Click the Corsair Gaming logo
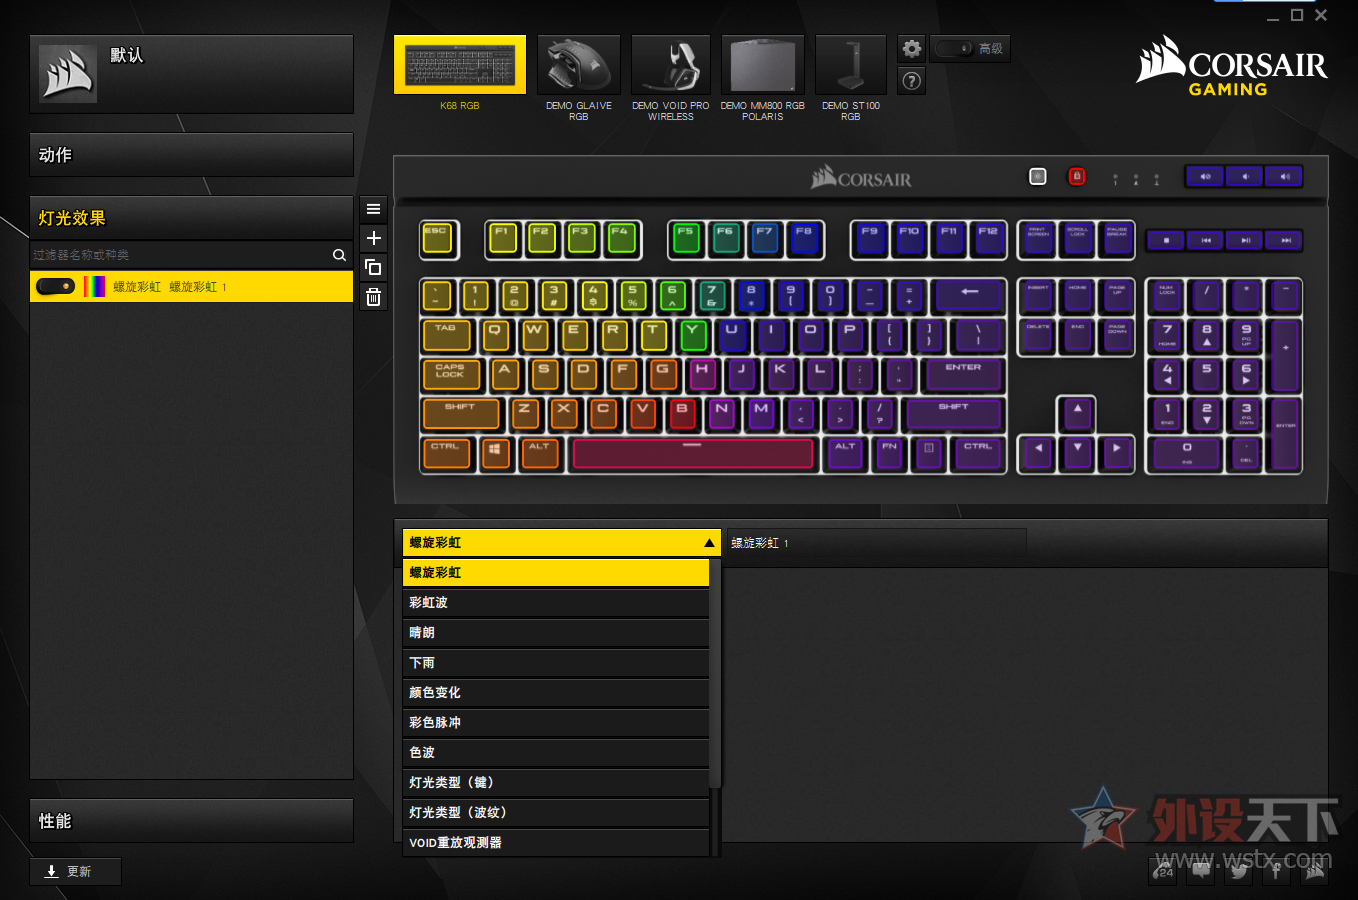Image resolution: width=1358 pixels, height=900 pixels. tap(1232, 66)
